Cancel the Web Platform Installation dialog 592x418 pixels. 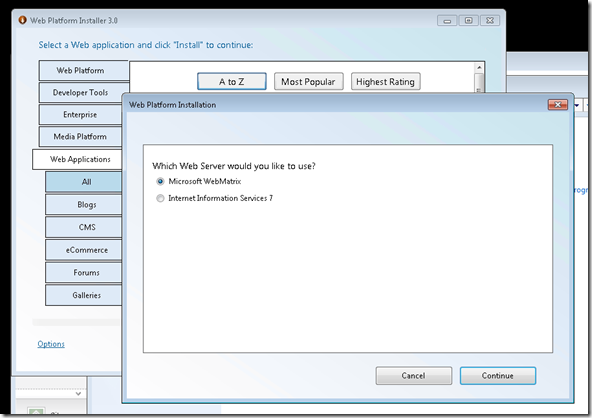coord(413,376)
